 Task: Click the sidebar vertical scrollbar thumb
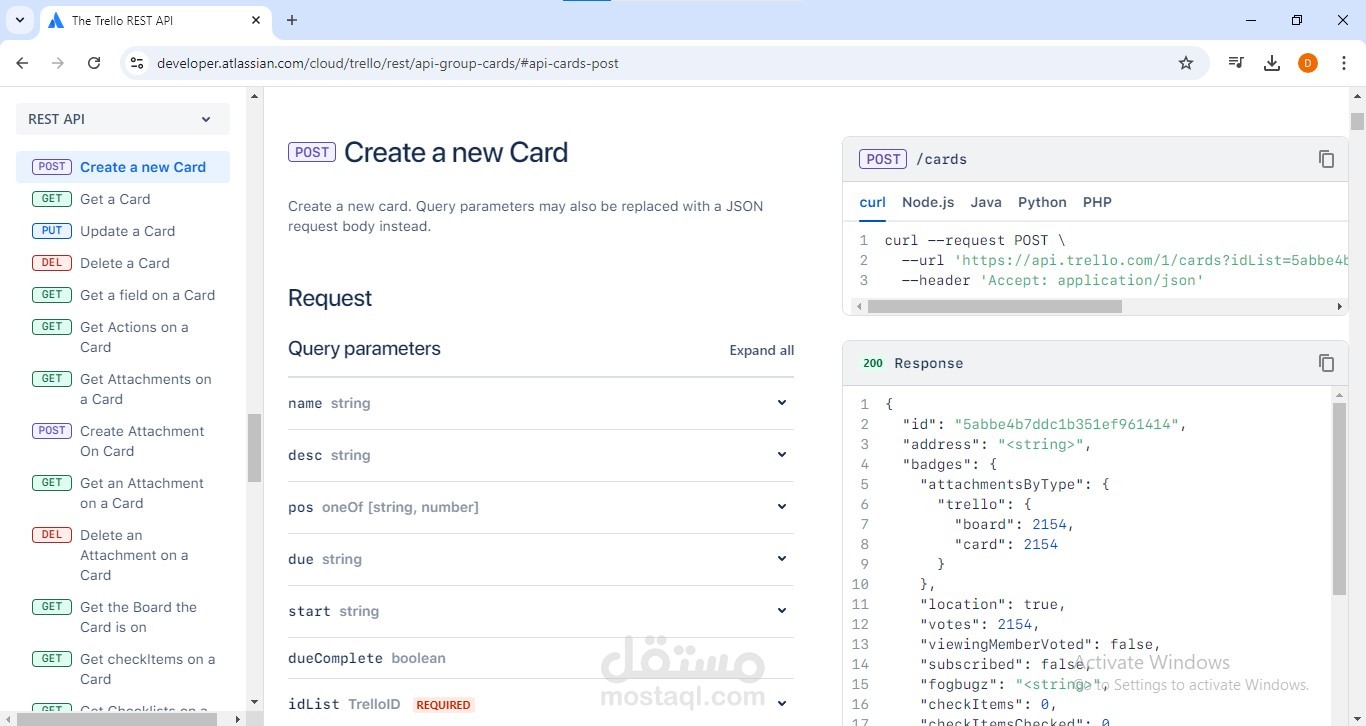[x=254, y=448]
